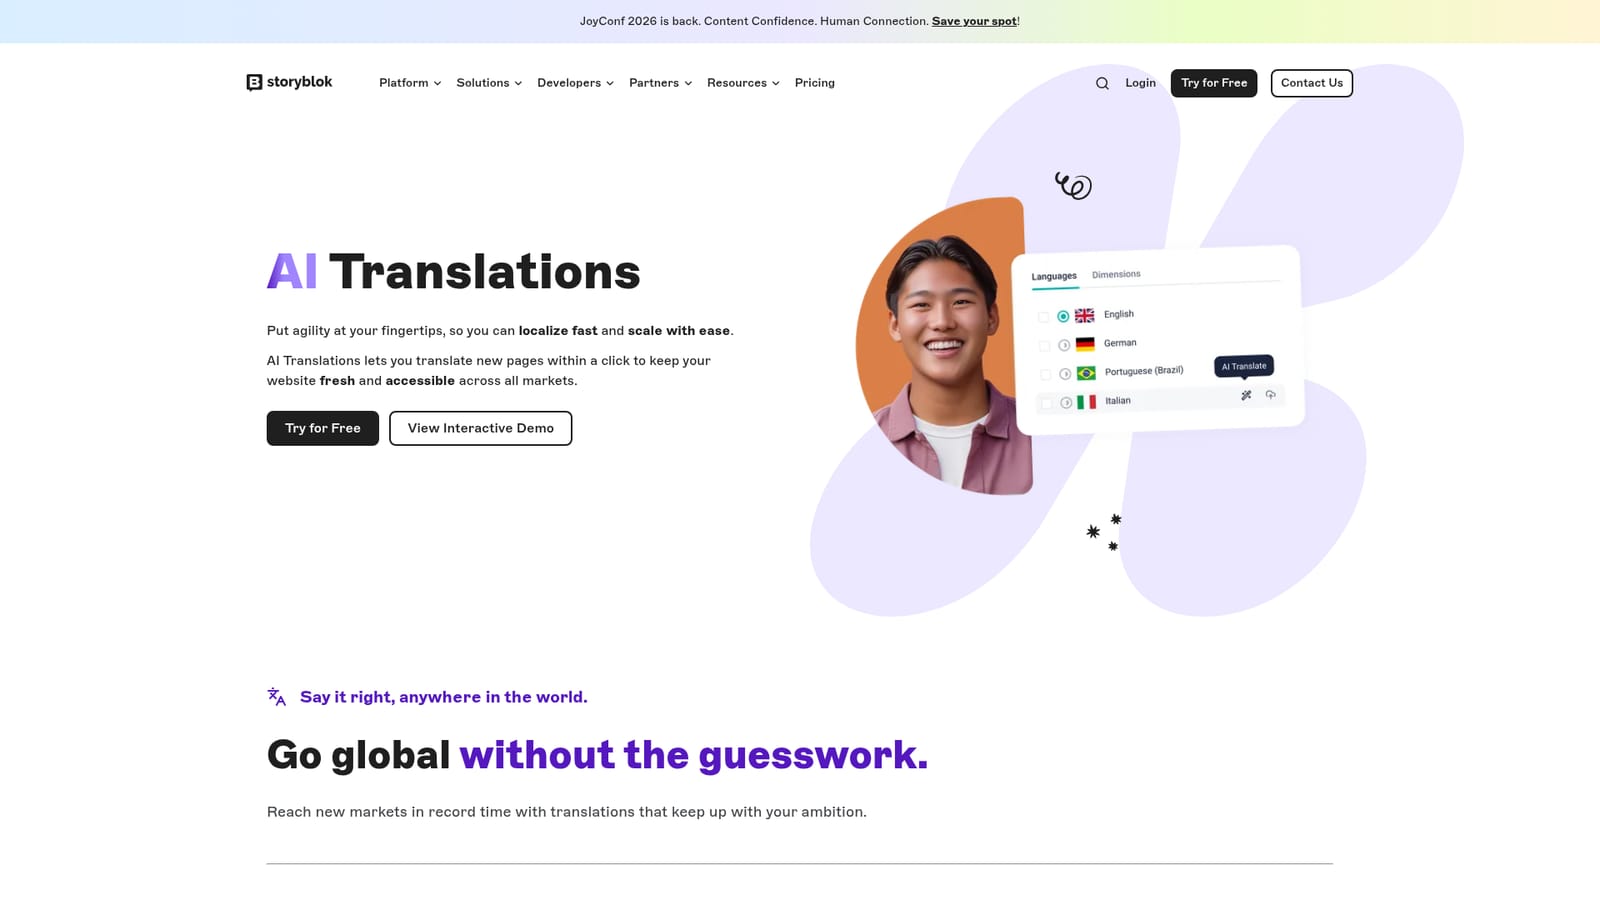The height and width of the screenshot is (900, 1600).
Task: Select the German radio button
Action: click(x=1064, y=345)
